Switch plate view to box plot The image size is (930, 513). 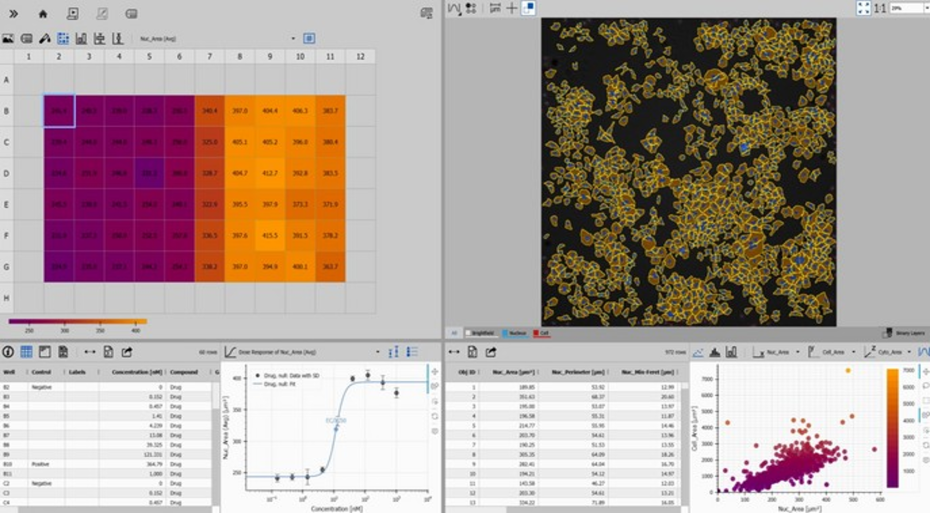point(100,39)
